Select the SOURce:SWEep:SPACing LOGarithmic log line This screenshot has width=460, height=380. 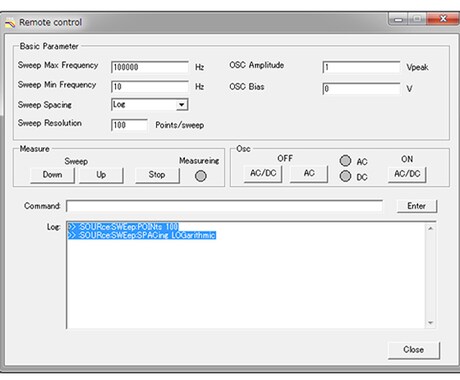pyautogui.click(x=142, y=235)
